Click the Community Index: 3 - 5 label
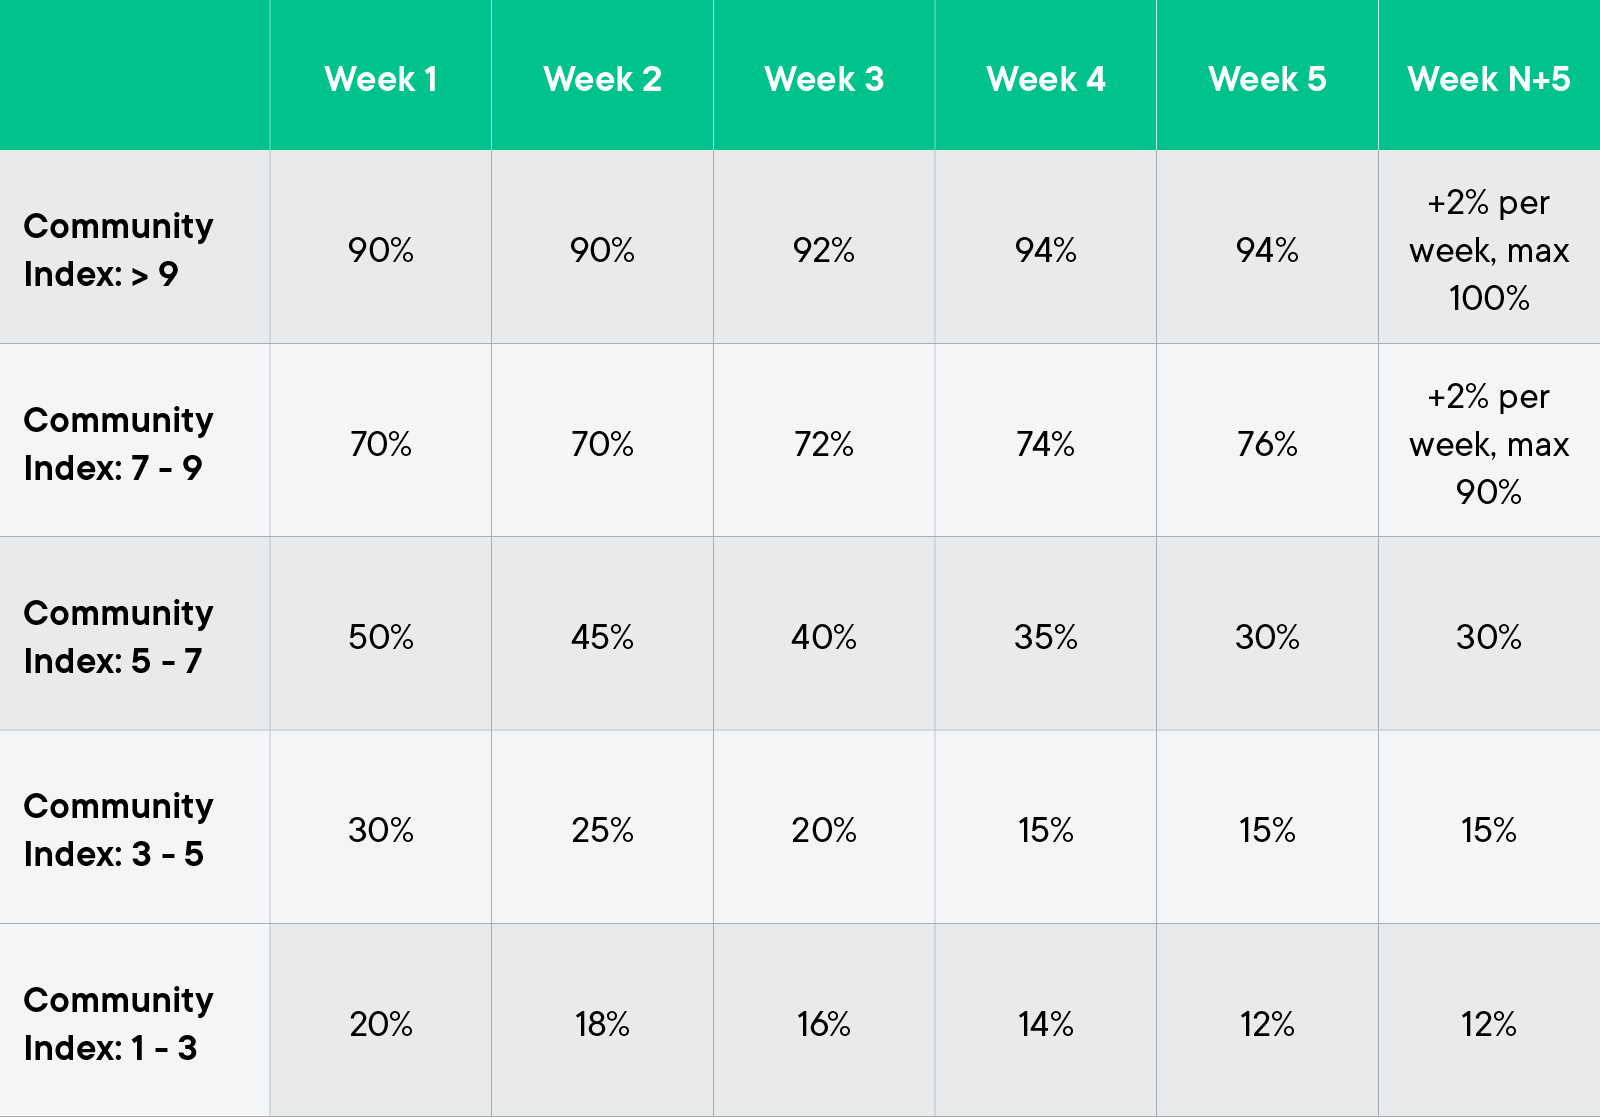The image size is (1600, 1117). (x=118, y=830)
